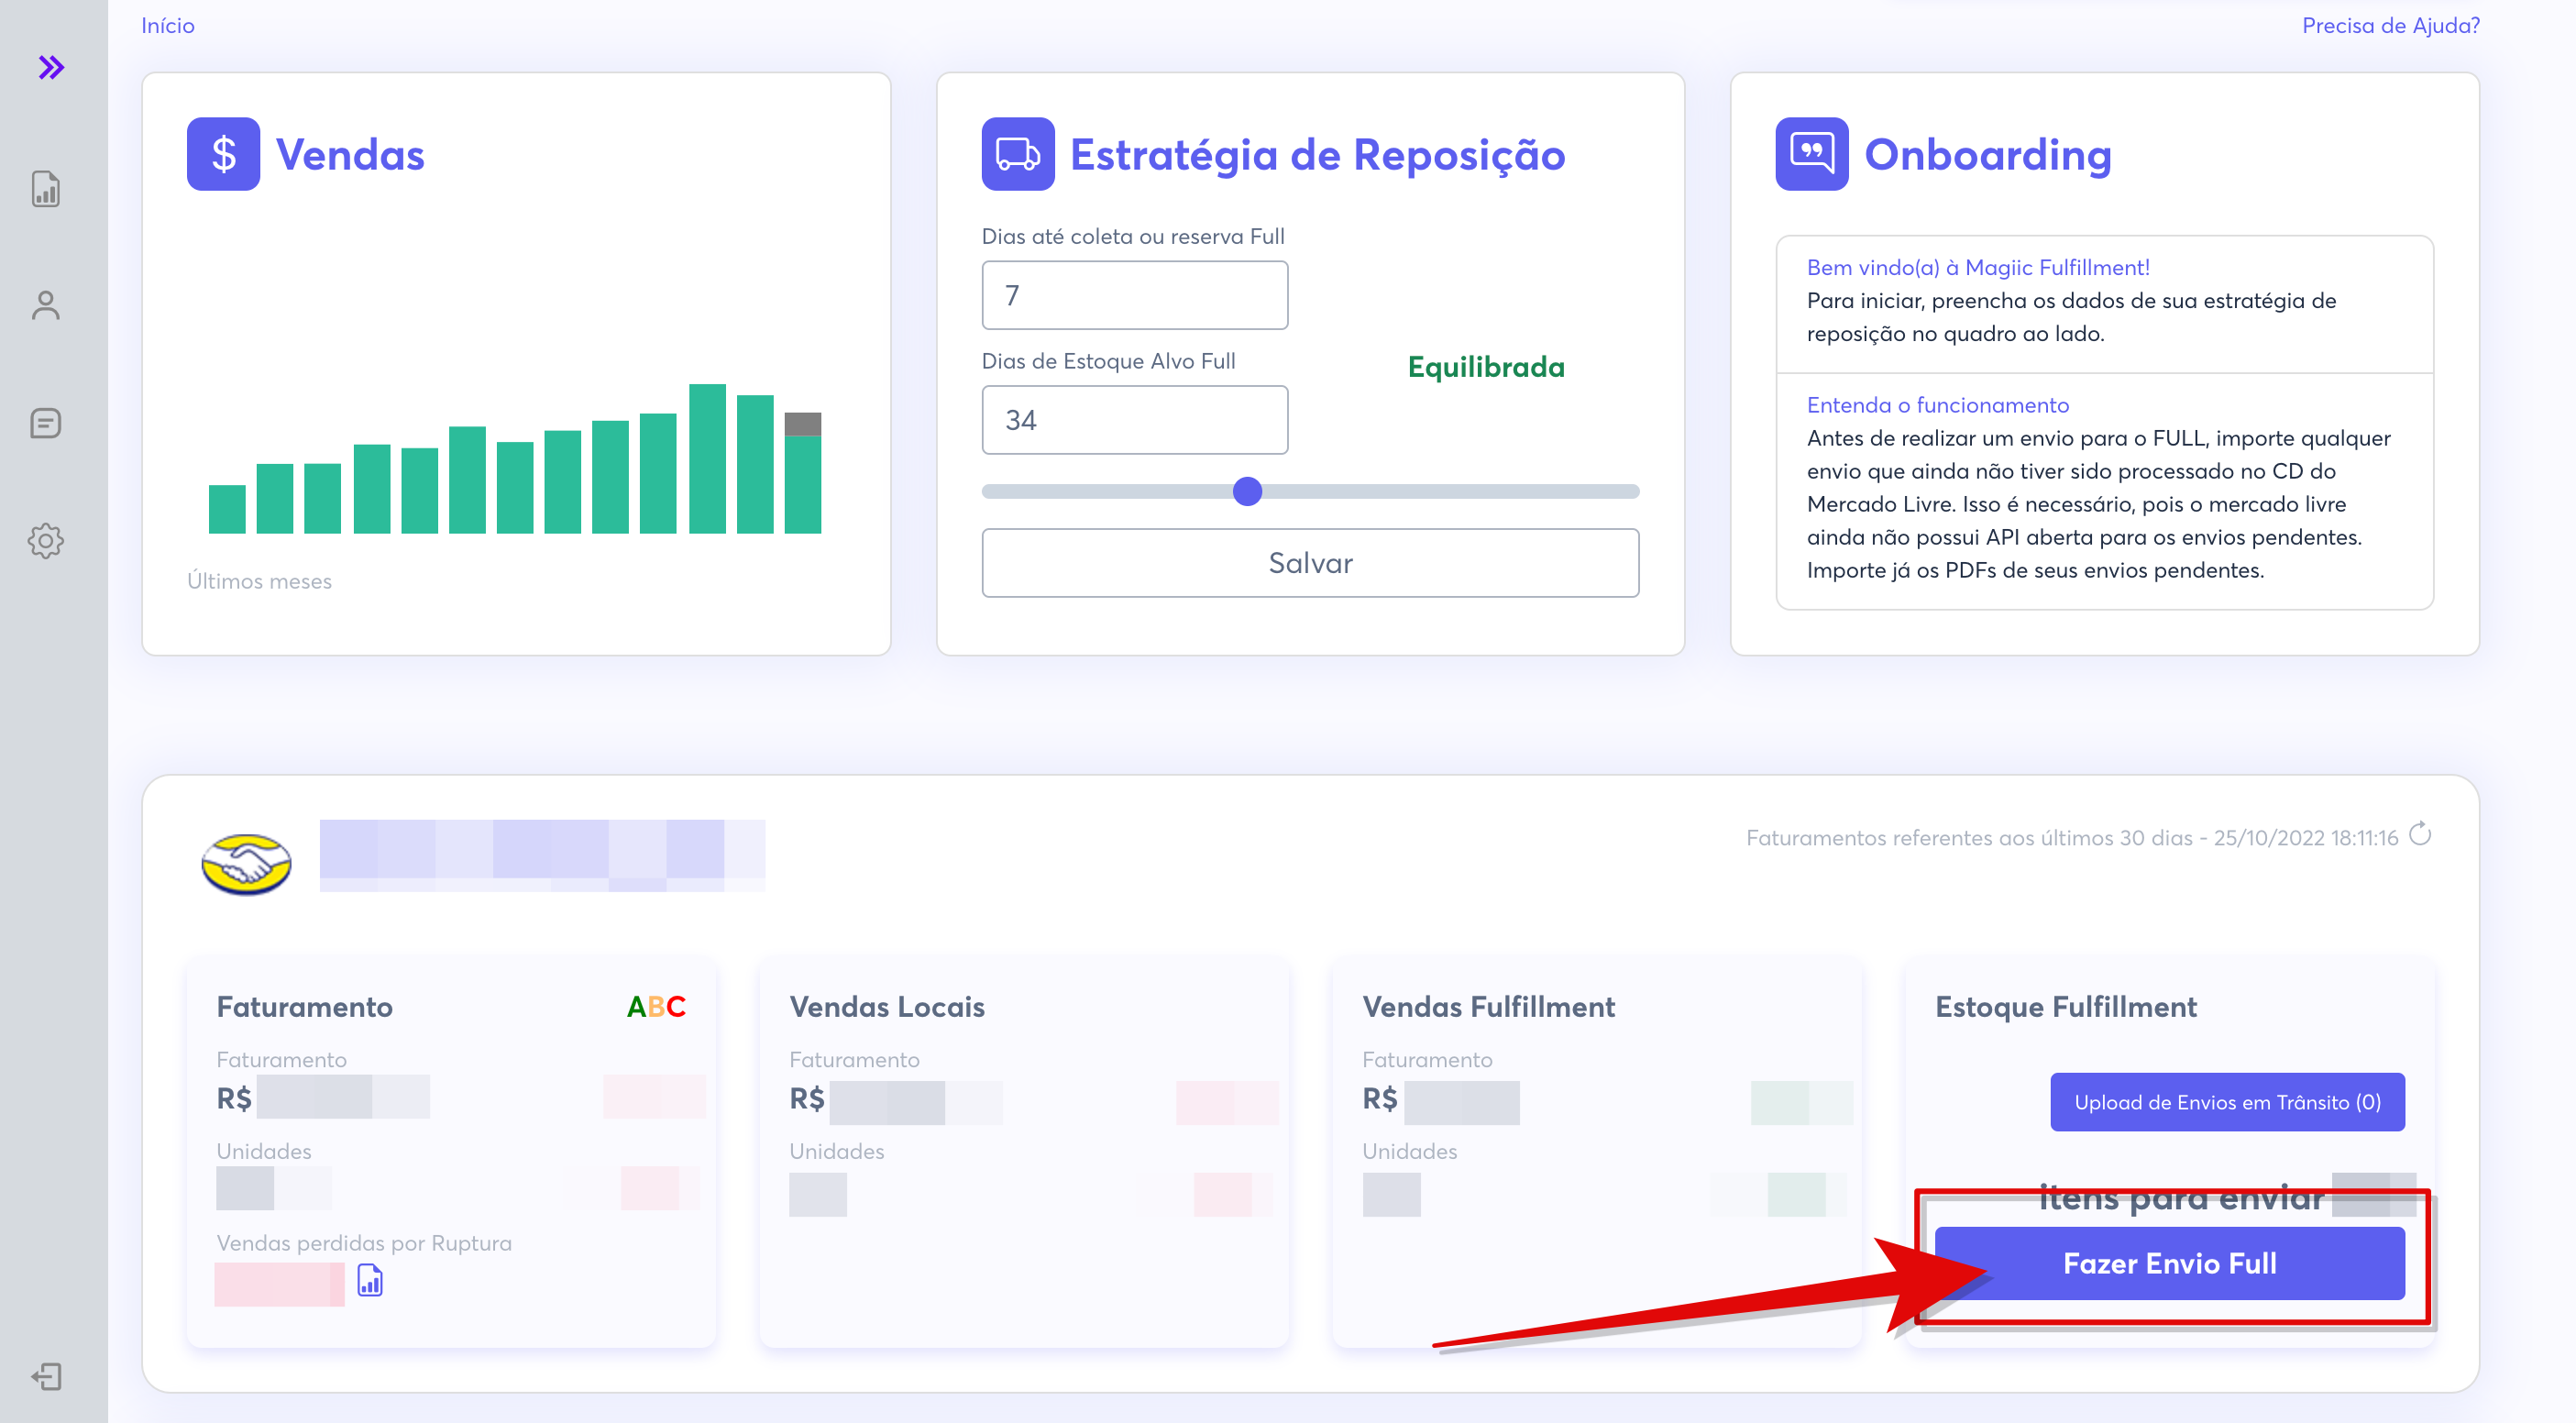Screen dimensions: 2576x1423
Task: Open ruptura report icon under Vendas perdidas
Action: (370, 1280)
